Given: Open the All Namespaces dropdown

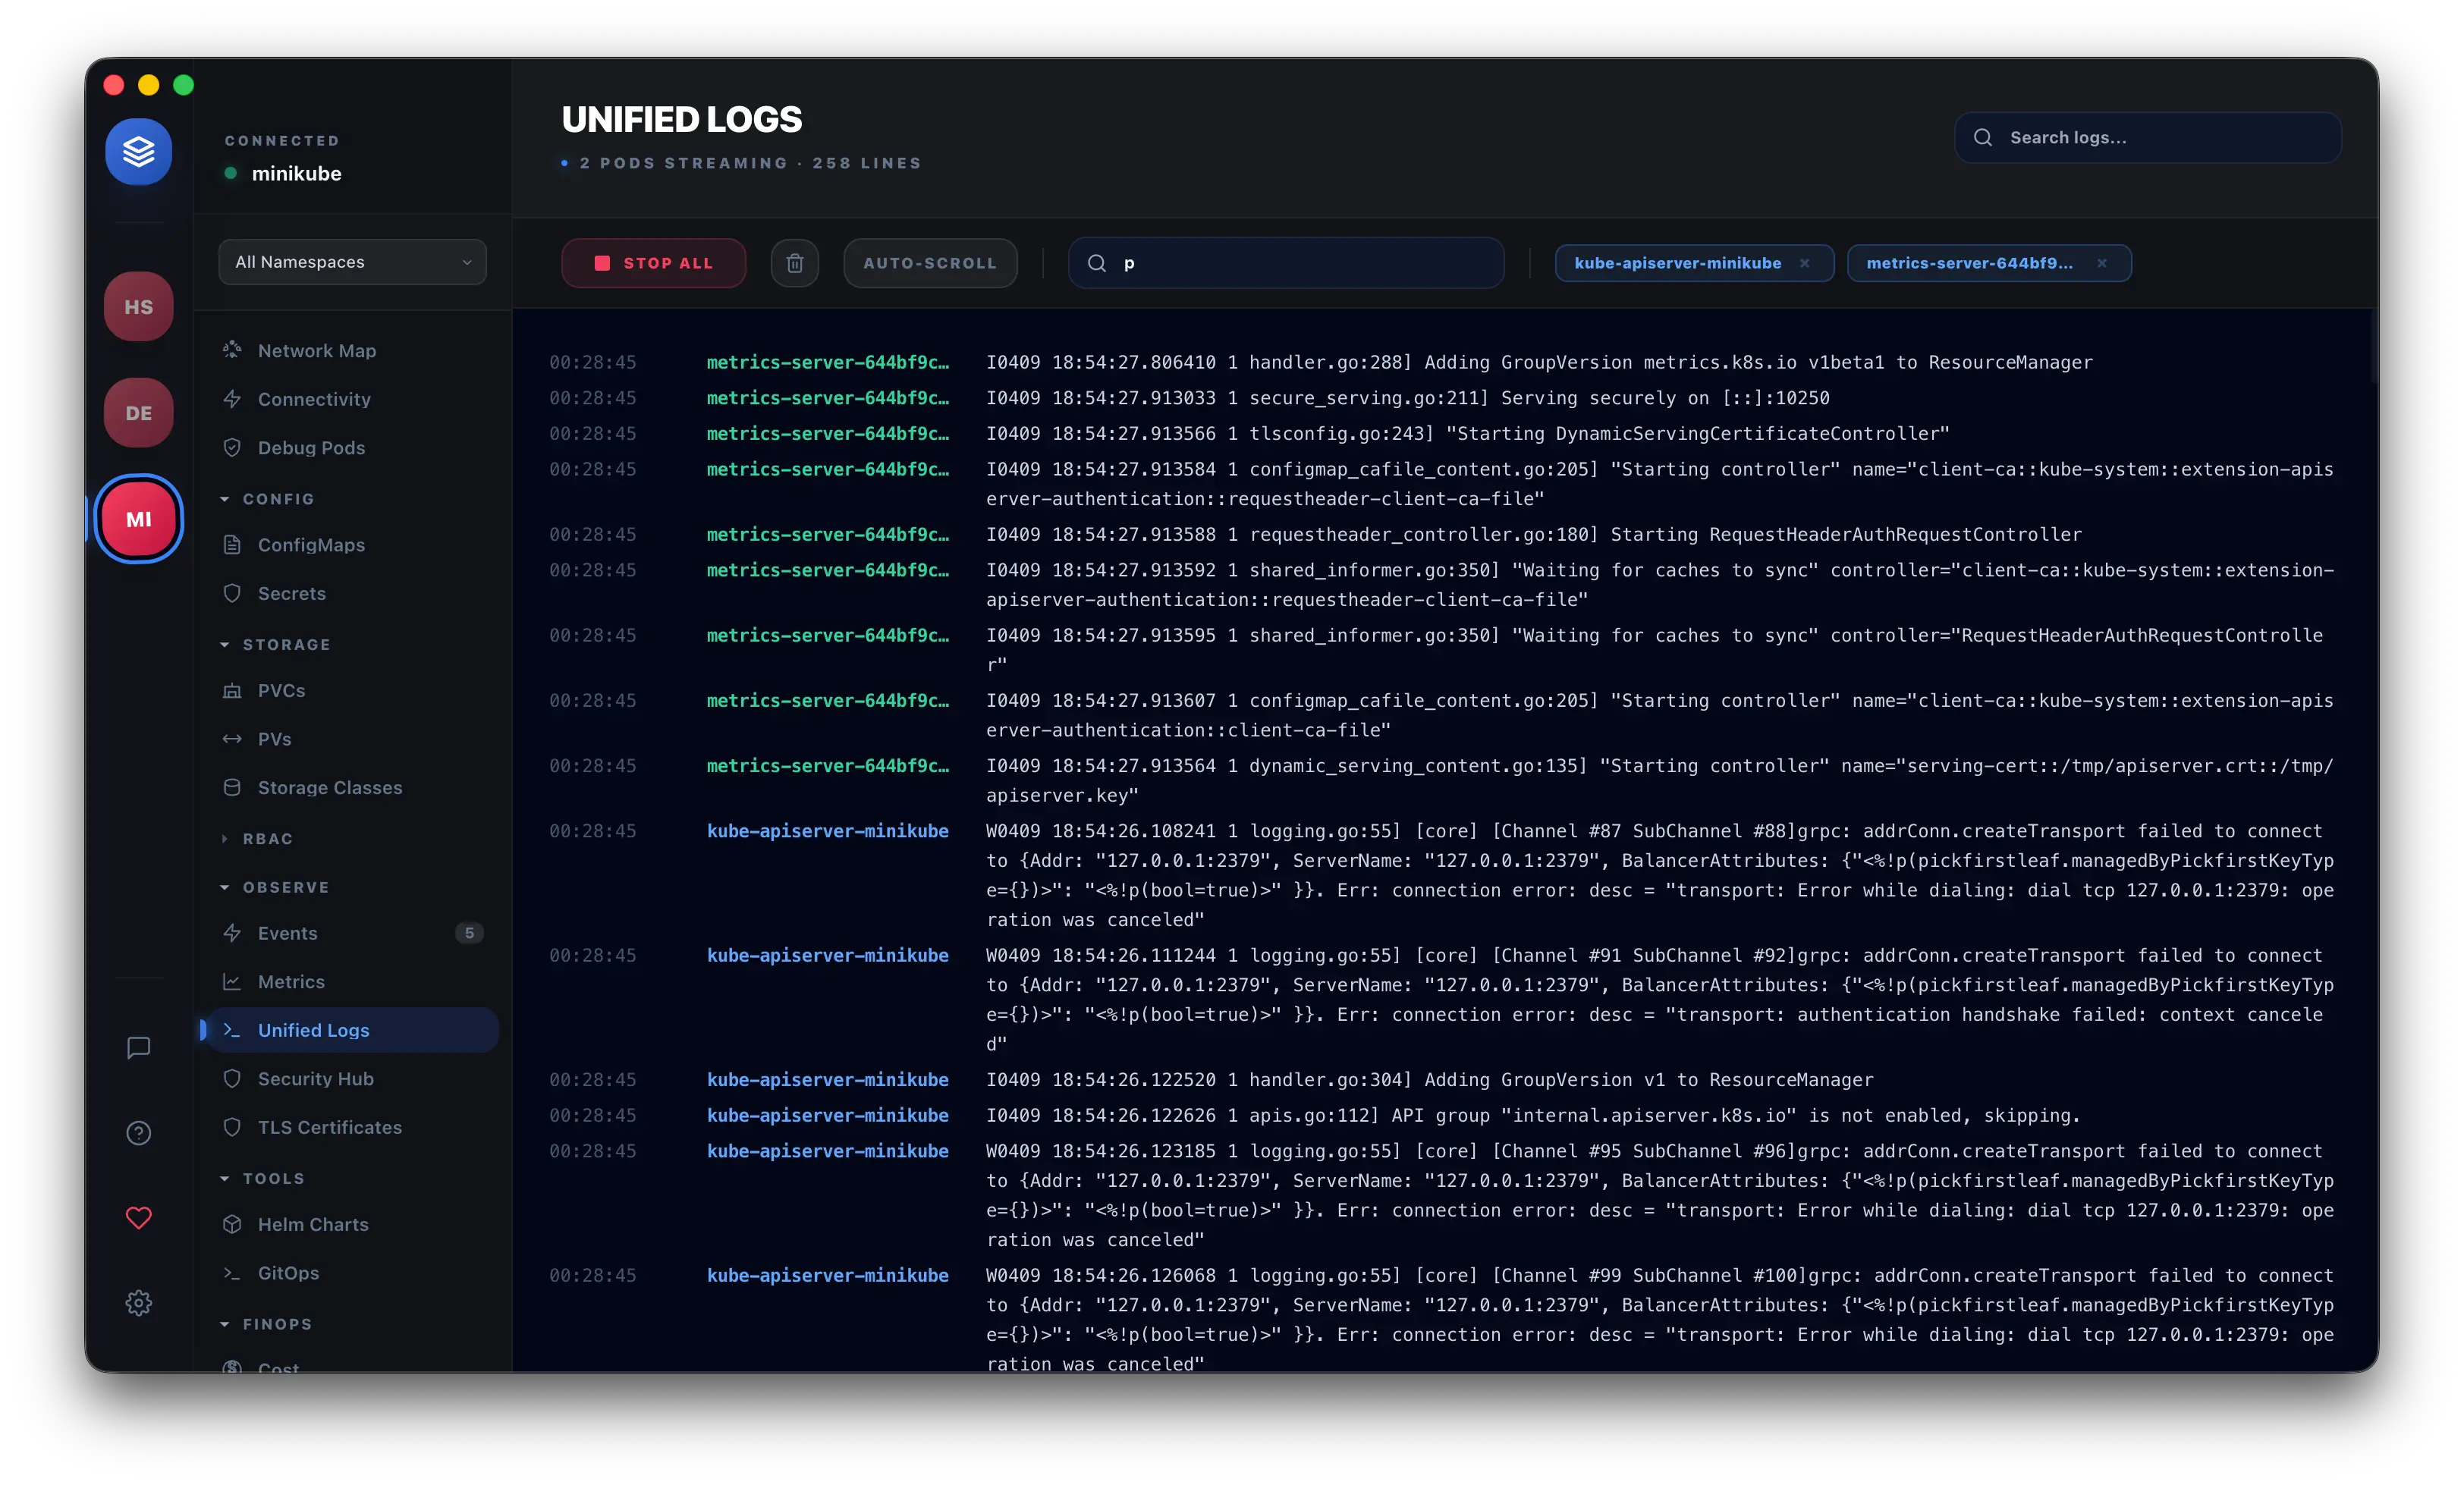Looking at the screenshot, I should tap(352, 262).
